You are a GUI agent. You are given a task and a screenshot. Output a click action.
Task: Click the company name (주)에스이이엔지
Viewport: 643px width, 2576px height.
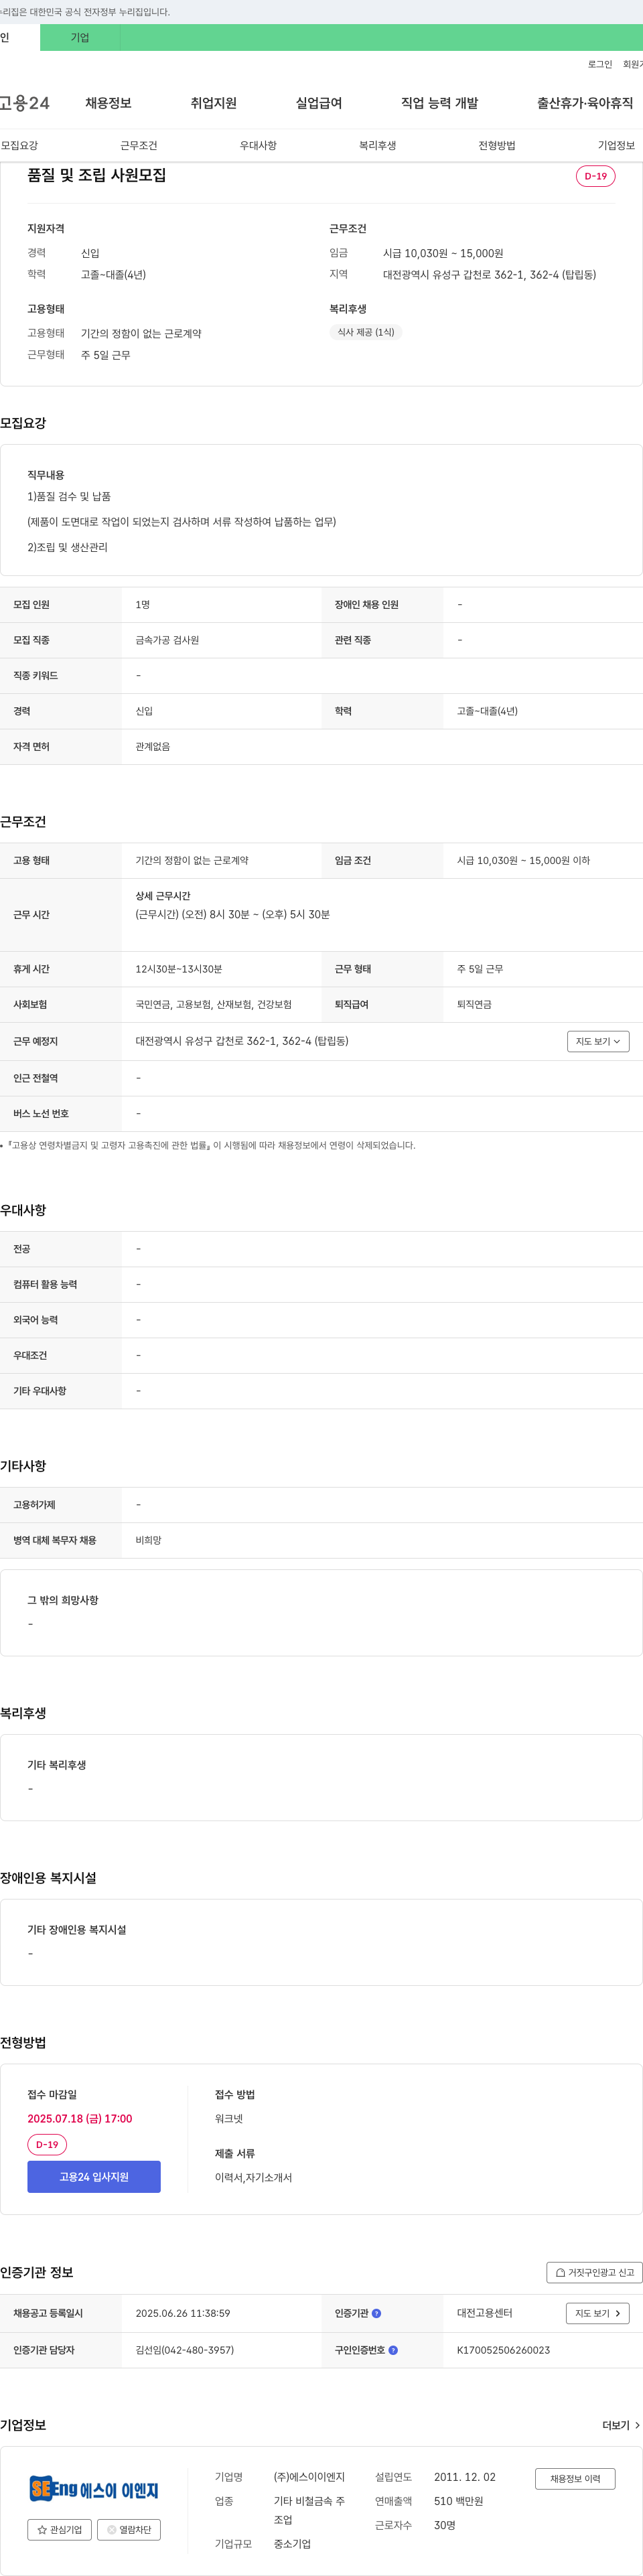click(309, 2477)
